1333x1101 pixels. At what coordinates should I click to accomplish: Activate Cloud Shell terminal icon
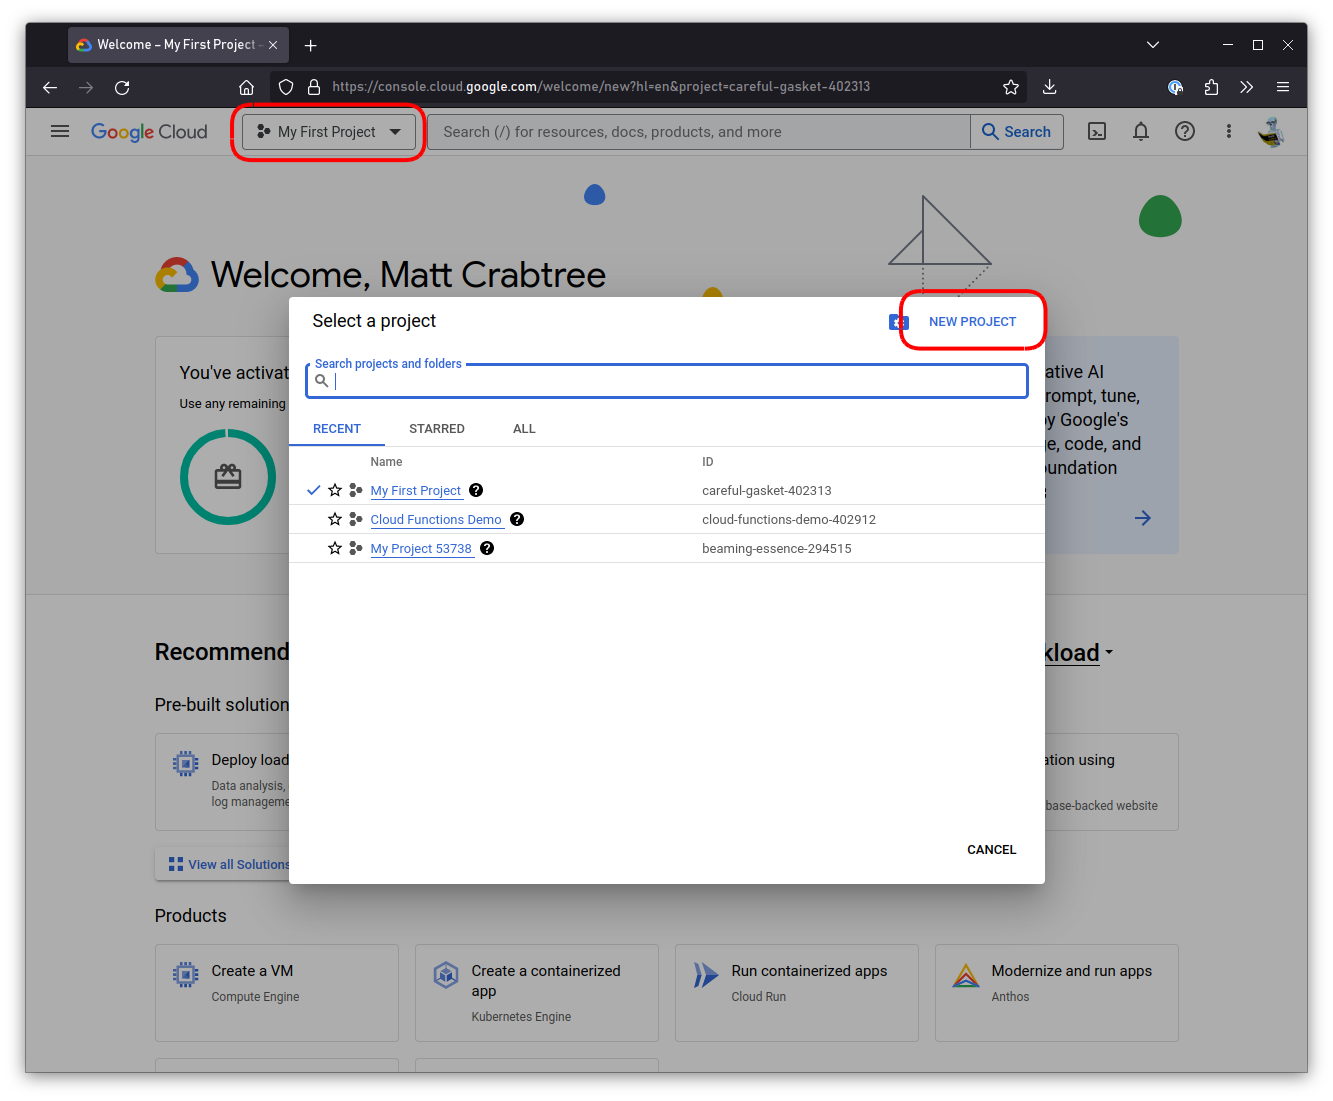coord(1097,132)
